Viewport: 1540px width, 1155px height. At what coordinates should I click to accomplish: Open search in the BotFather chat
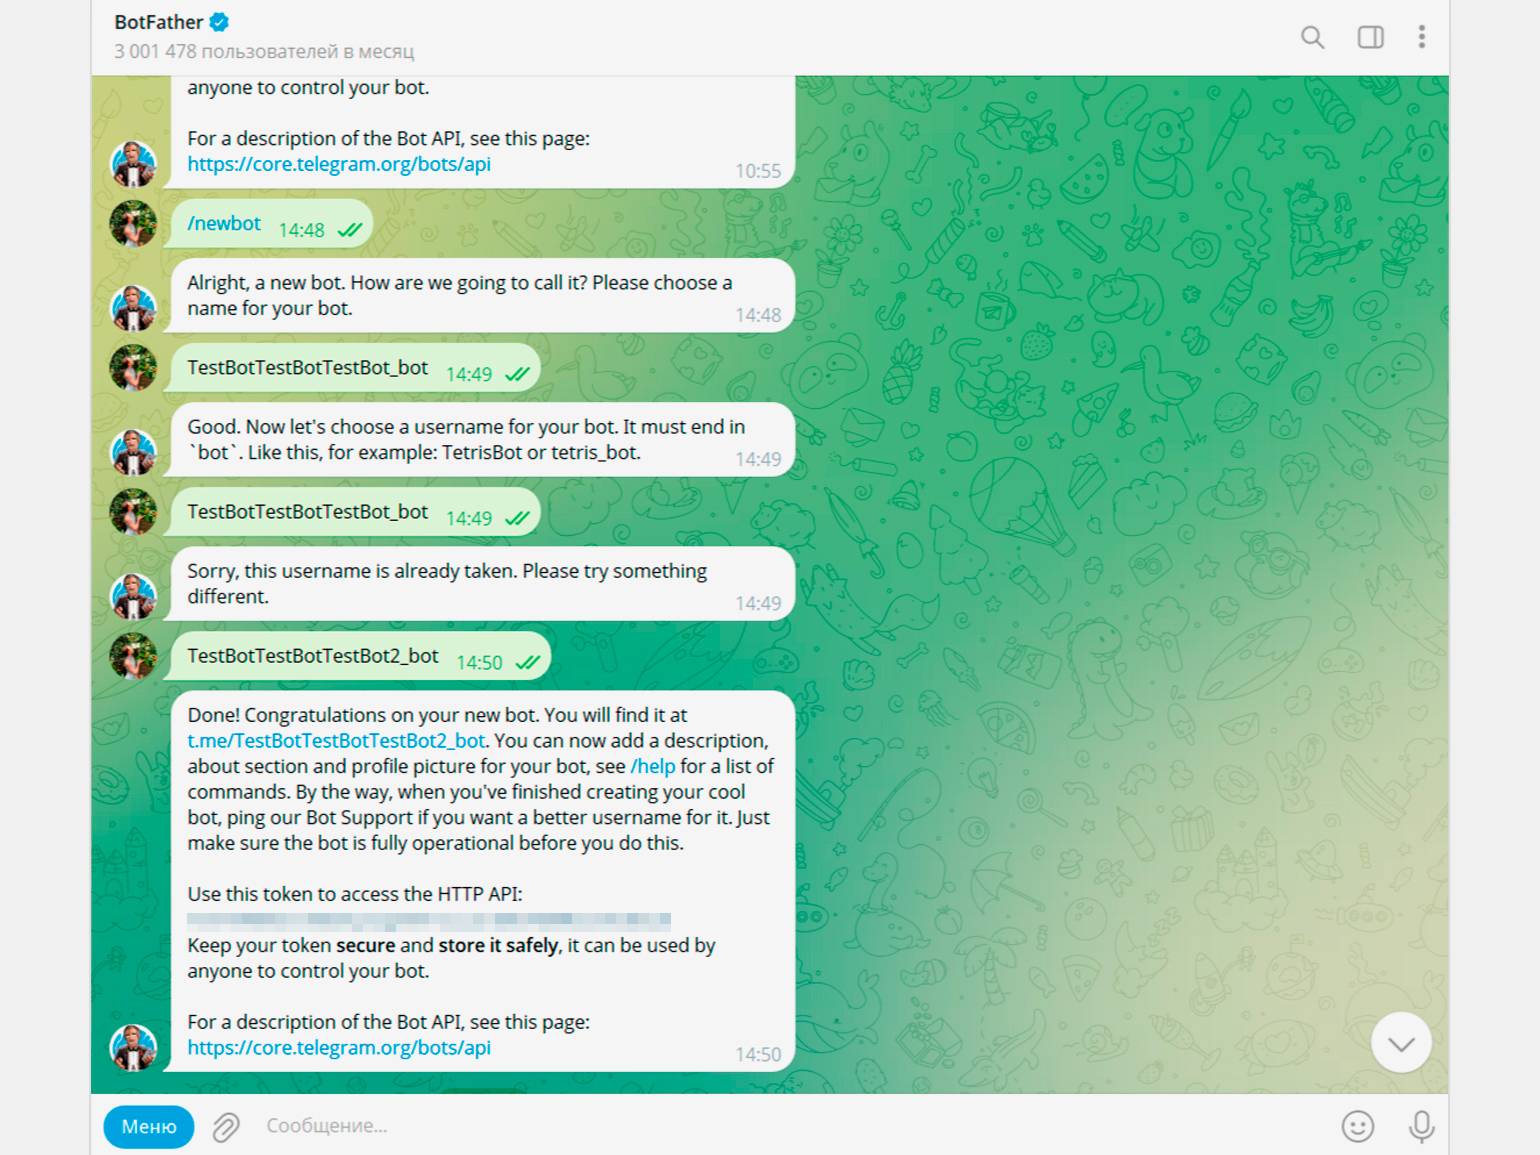coord(1312,38)
